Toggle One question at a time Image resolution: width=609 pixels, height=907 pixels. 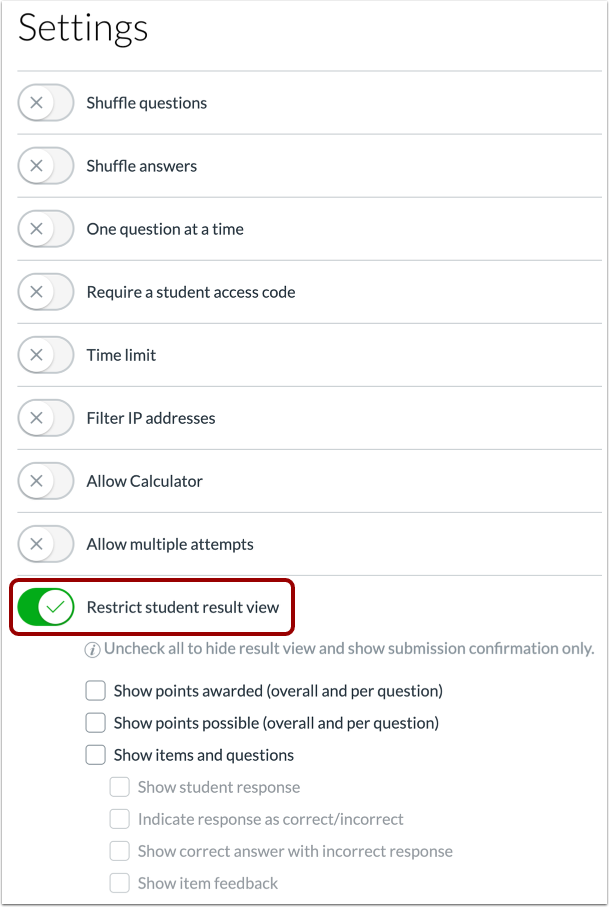pos(46,229)
